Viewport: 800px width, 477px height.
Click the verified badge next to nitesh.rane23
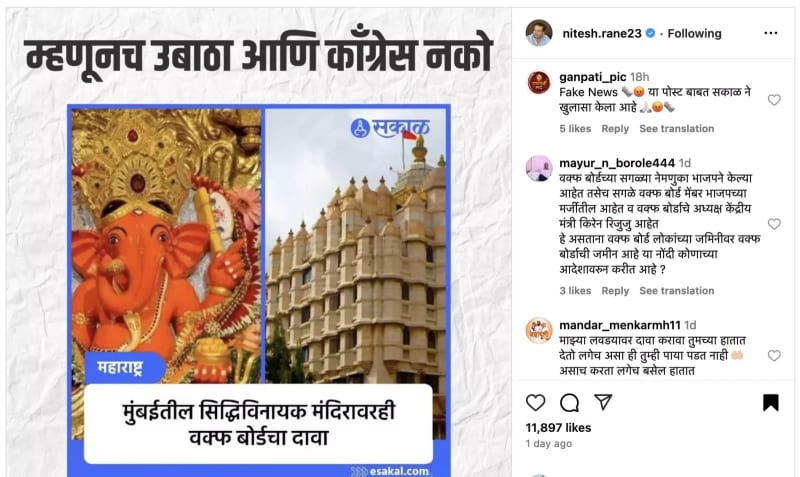[x=650, y=33]
